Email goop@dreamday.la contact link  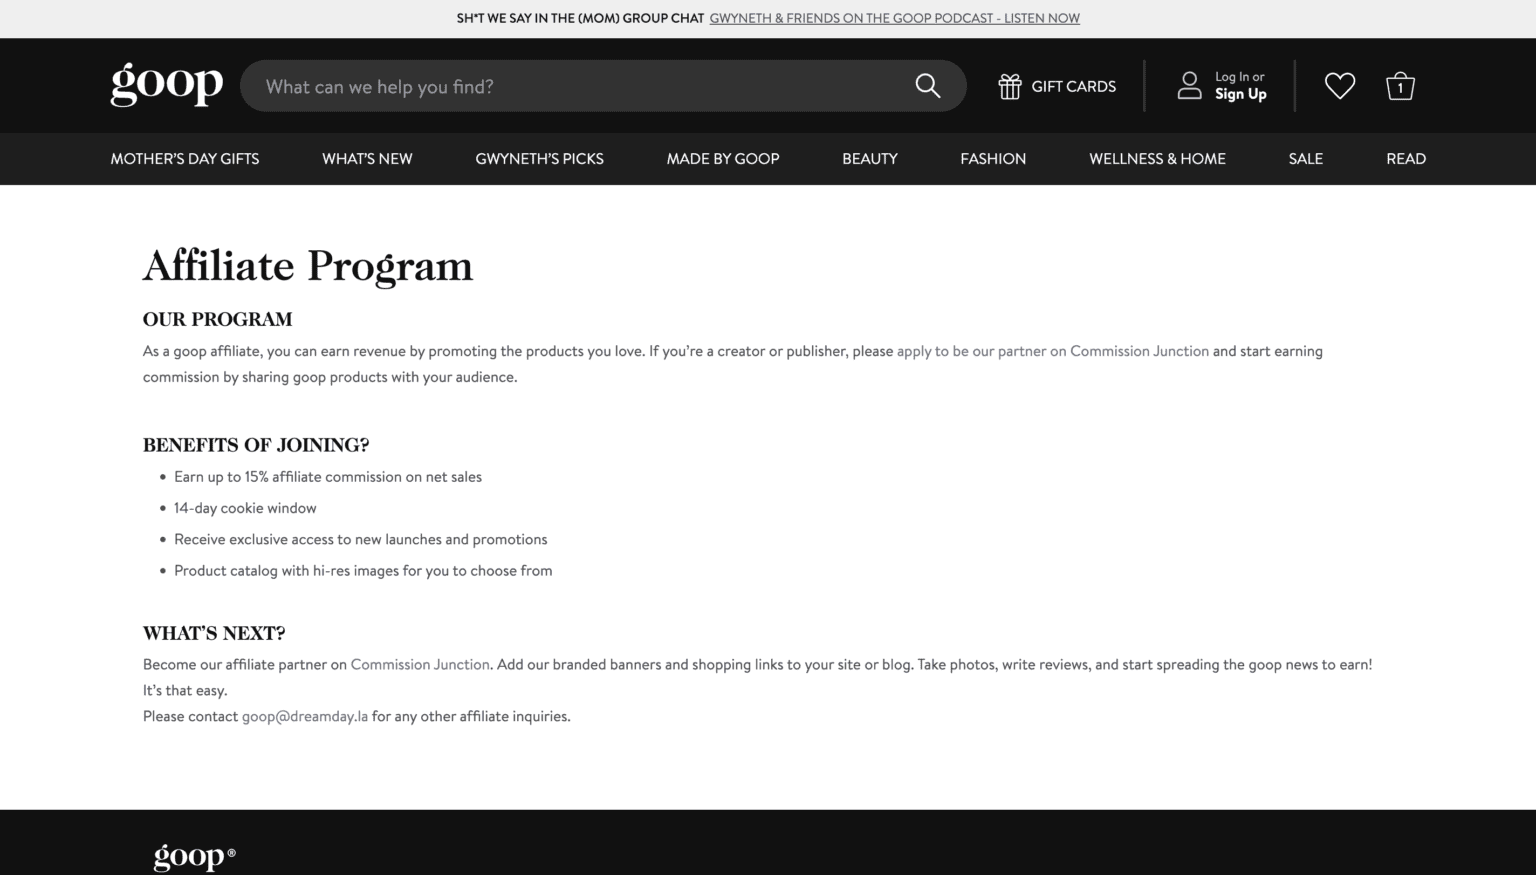(305, 716)
